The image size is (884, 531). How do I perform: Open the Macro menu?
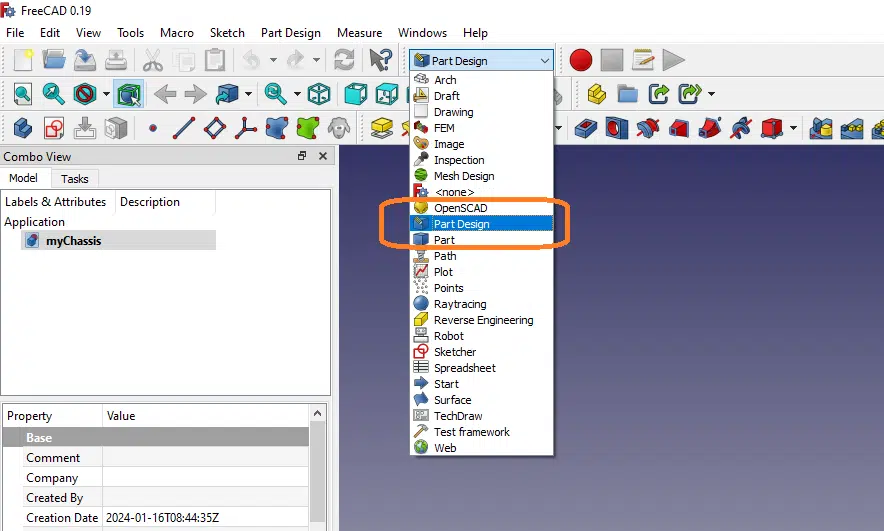177,33
